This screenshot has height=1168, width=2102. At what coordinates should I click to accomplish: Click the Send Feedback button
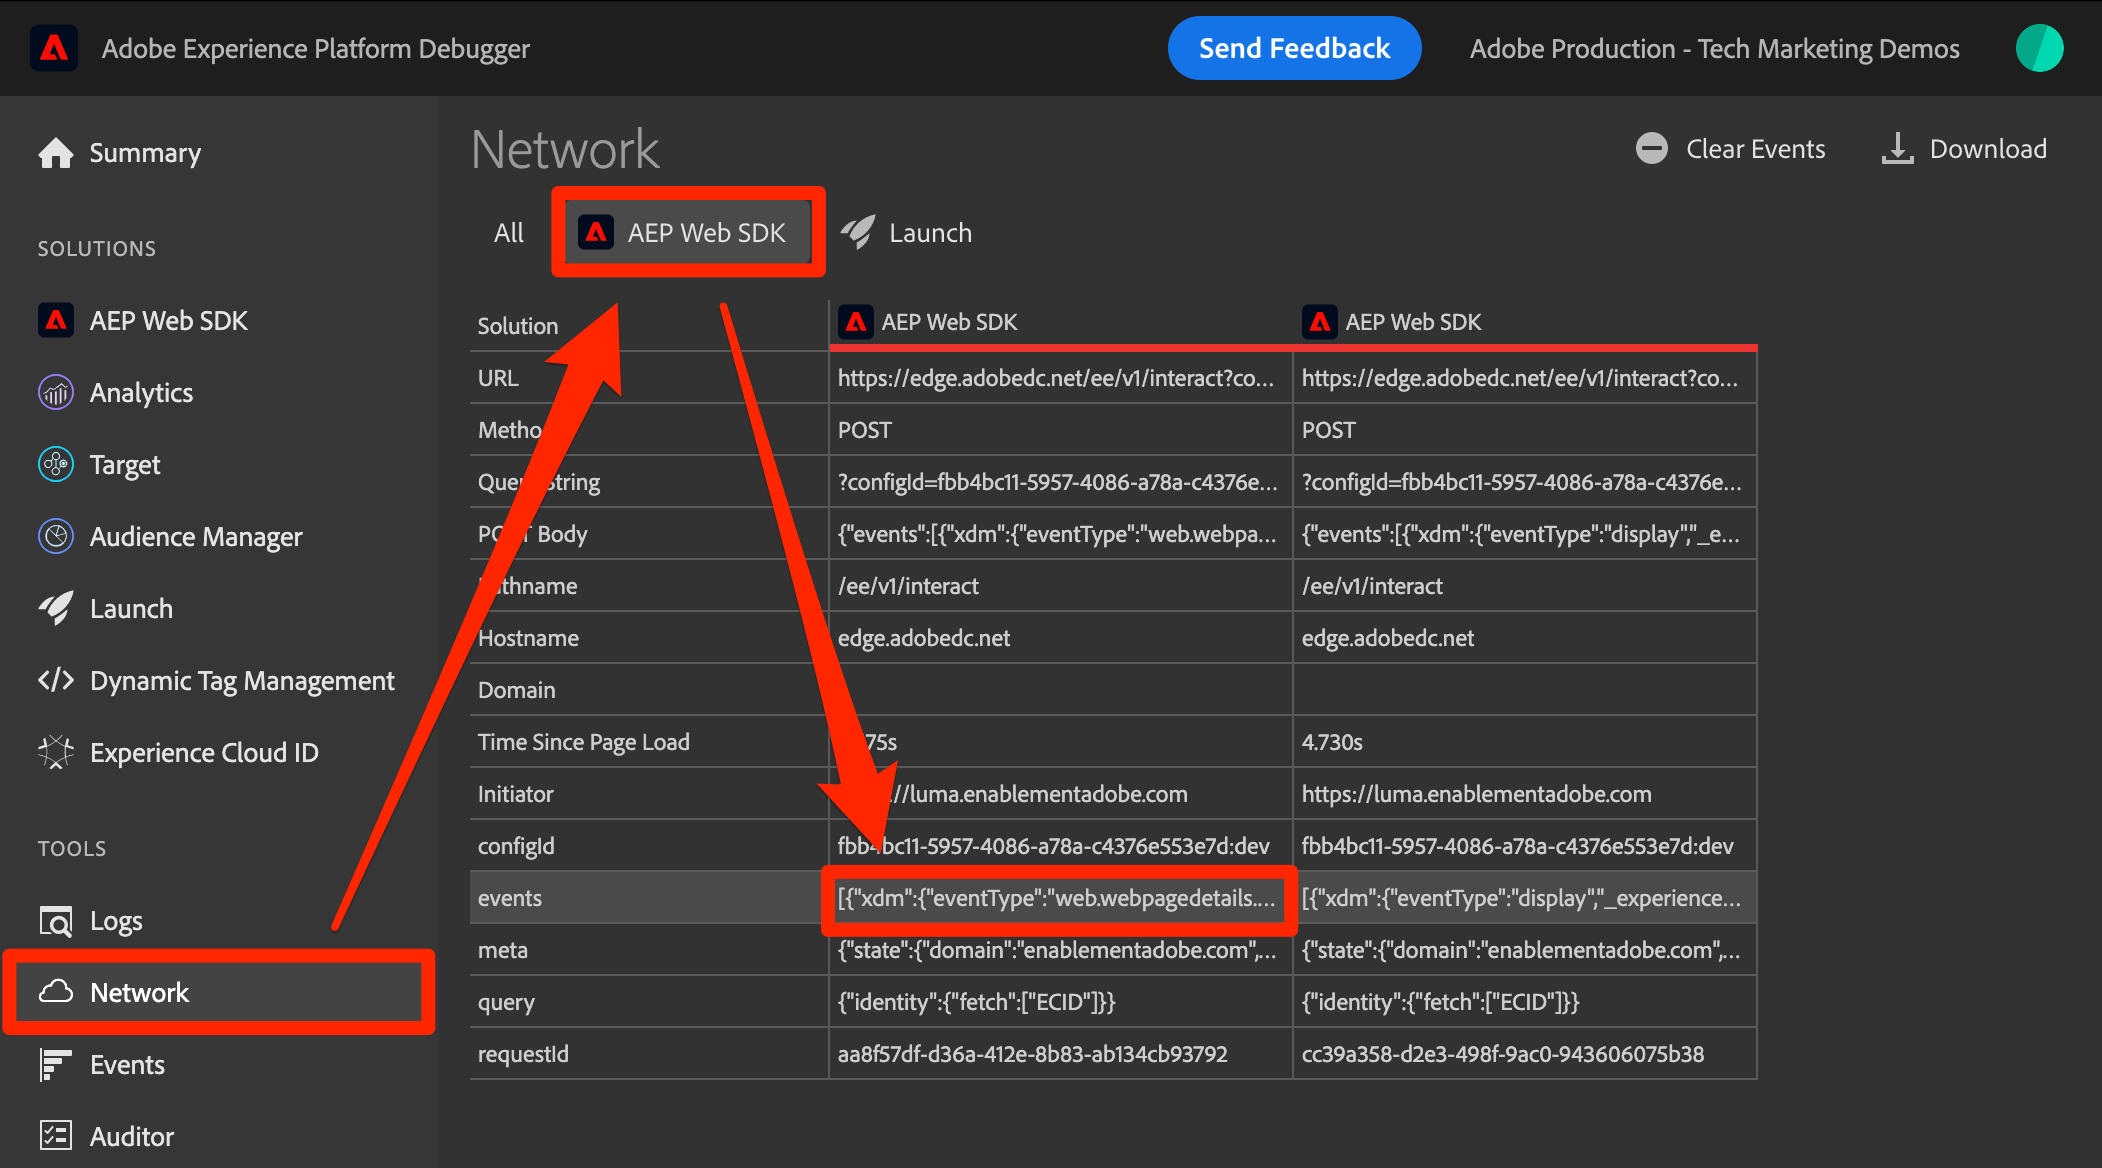tap(1294, 49)
